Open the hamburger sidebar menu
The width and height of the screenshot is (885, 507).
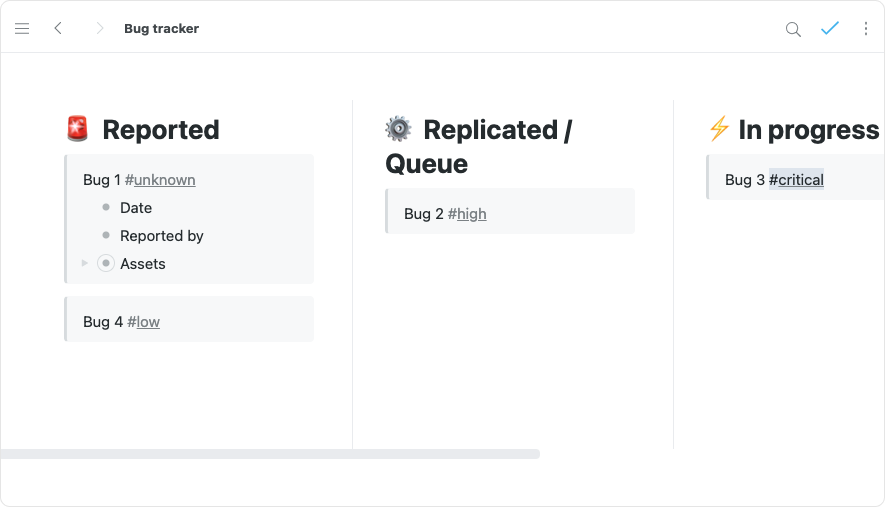[x=22, y=29]
